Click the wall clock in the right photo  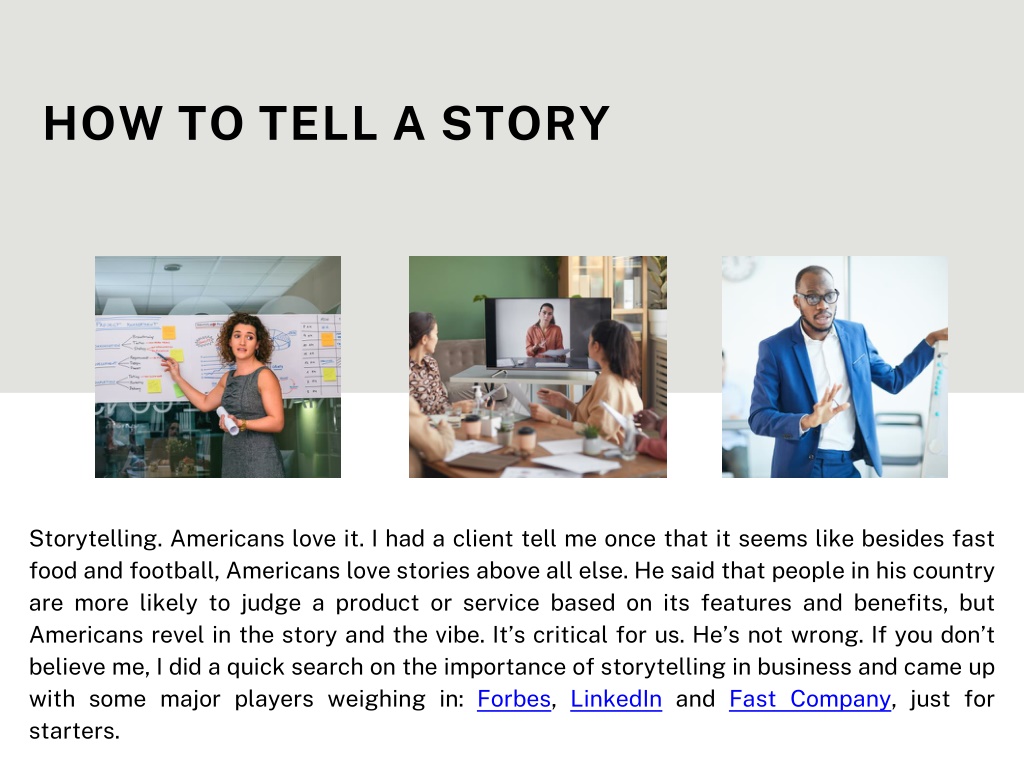point(740,268)
